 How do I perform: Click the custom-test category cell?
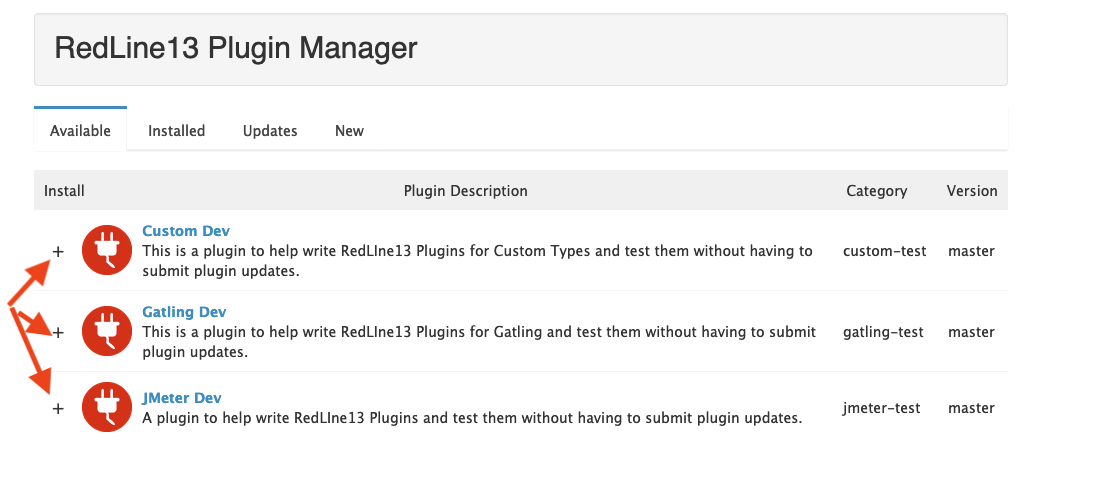coord(885,251)
